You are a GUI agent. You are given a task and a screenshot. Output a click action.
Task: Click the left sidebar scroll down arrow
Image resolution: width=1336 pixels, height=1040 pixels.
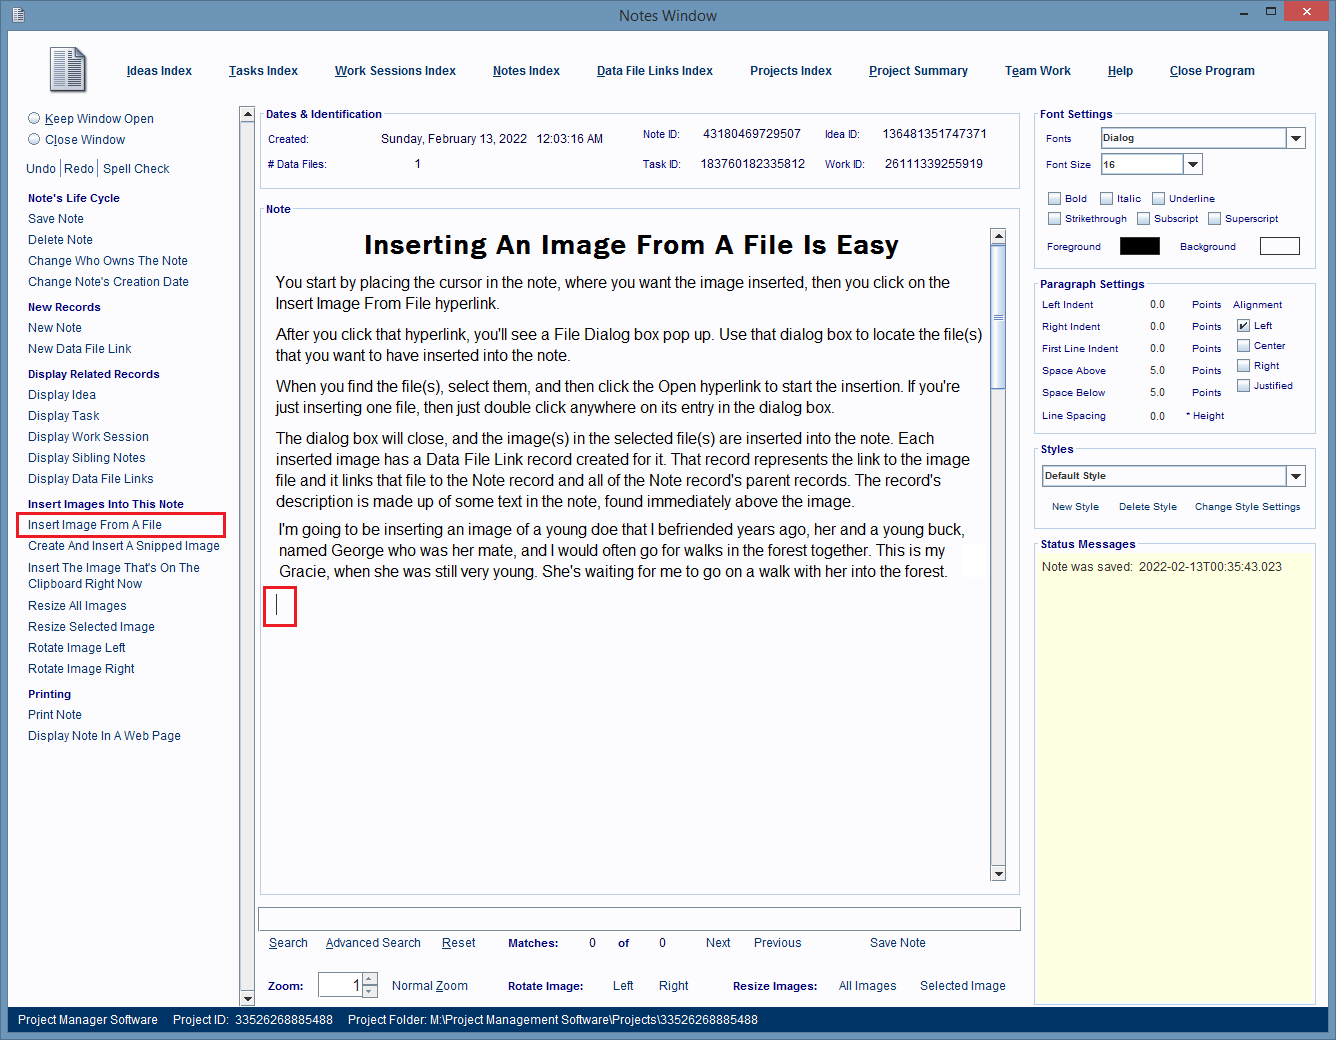247,998
